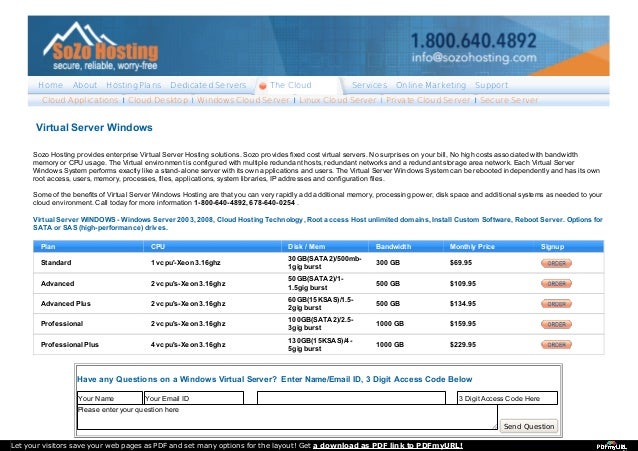This screenshot has height=451, width=638.
Task: Click the 1.800.640.4892 phone number in header
Action: [474, 40]
